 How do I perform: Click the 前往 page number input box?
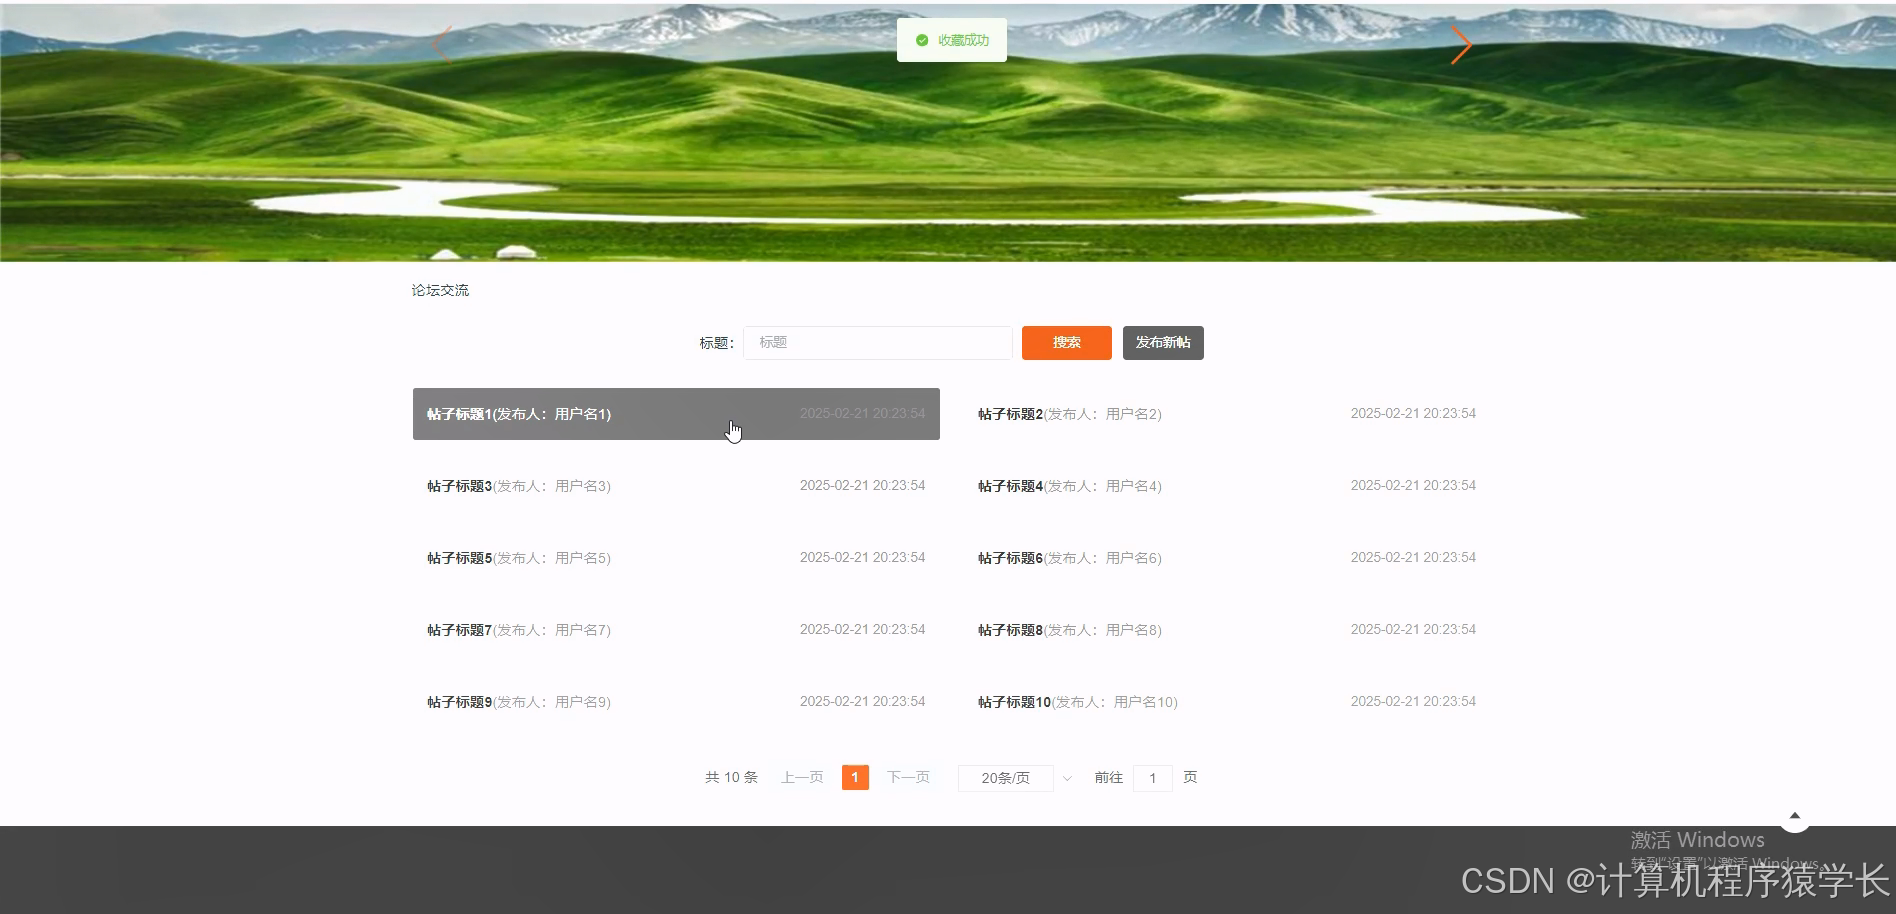click(x=1152, y=777)
